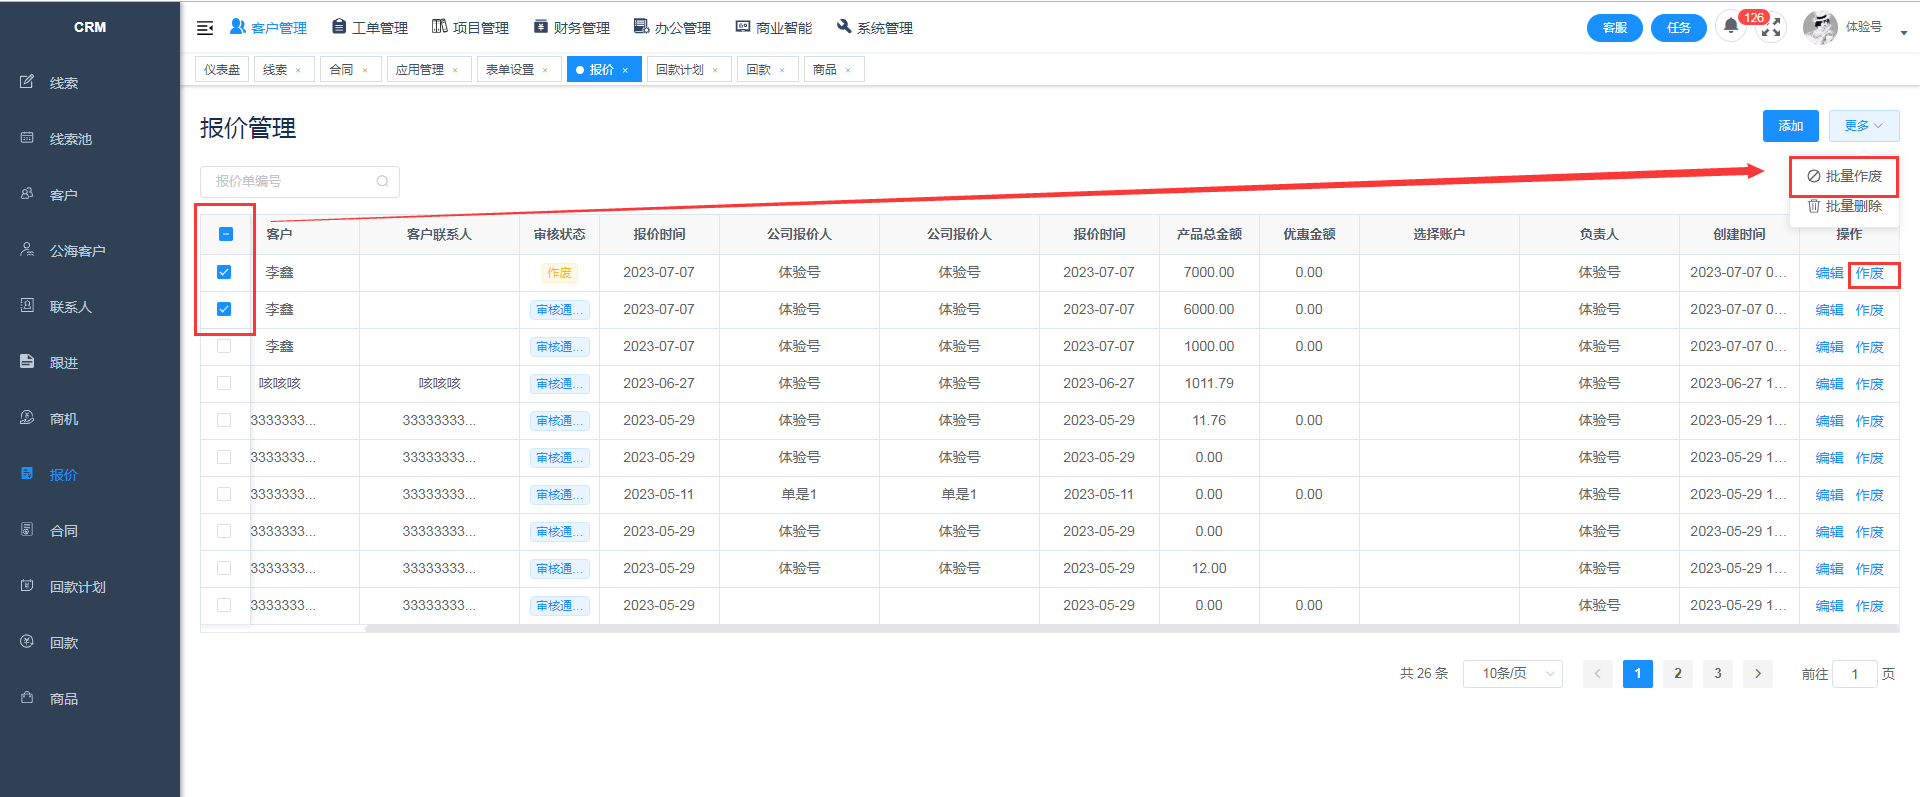Click the search magnifier in the quote number field
1920x797 pixels.
tap(382, 181)
